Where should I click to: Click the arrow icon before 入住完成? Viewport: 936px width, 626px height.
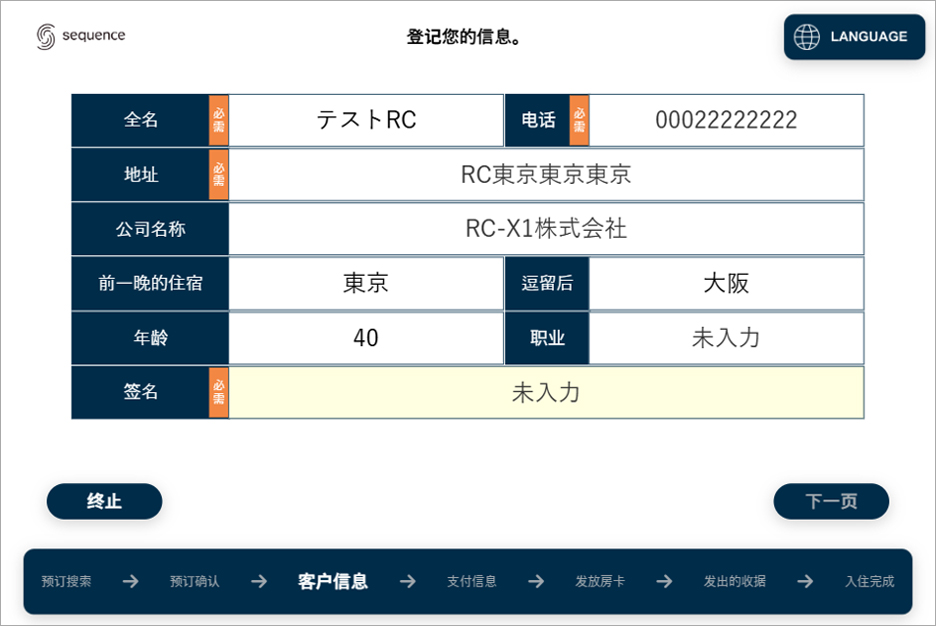coord(805,581)
